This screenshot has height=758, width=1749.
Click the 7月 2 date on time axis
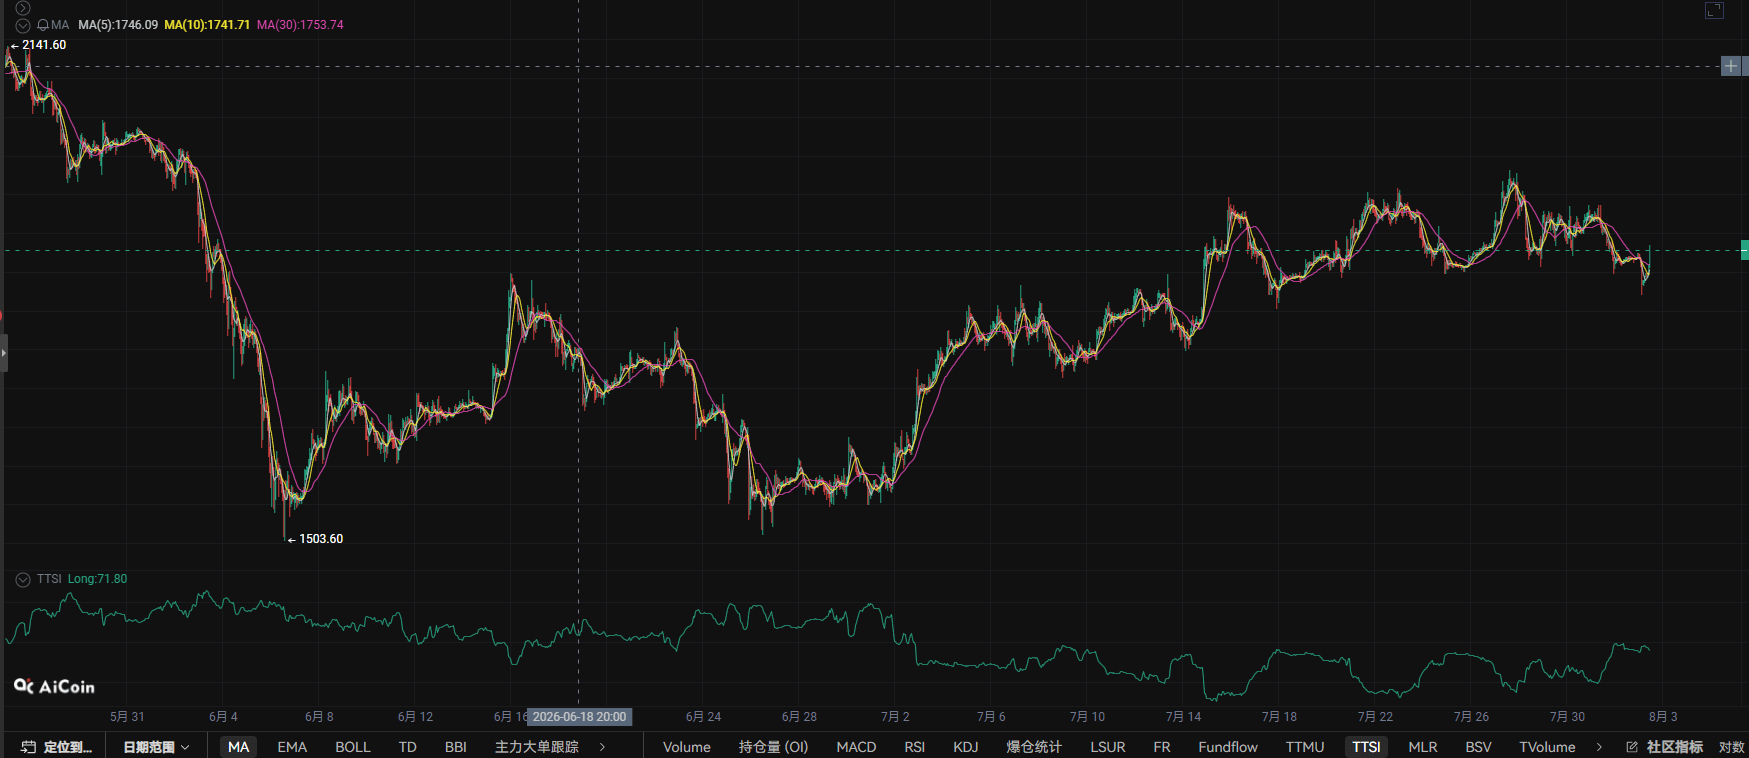coord(895,717)
